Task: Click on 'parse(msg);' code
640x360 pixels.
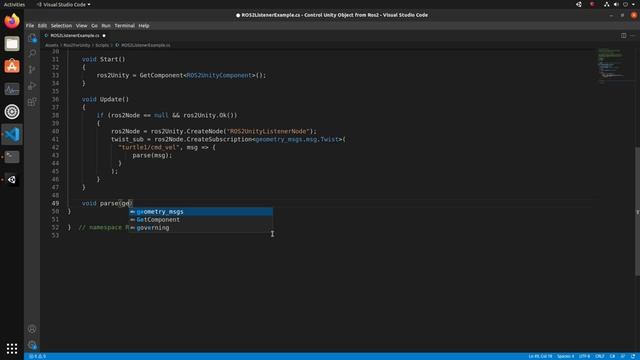Action: point(152,155)
